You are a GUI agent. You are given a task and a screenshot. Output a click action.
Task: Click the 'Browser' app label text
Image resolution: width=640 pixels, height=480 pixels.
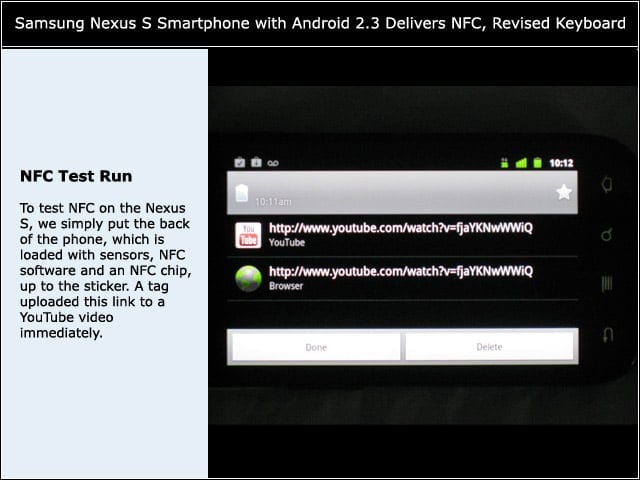pyautogui.click(x=286, y=286)
